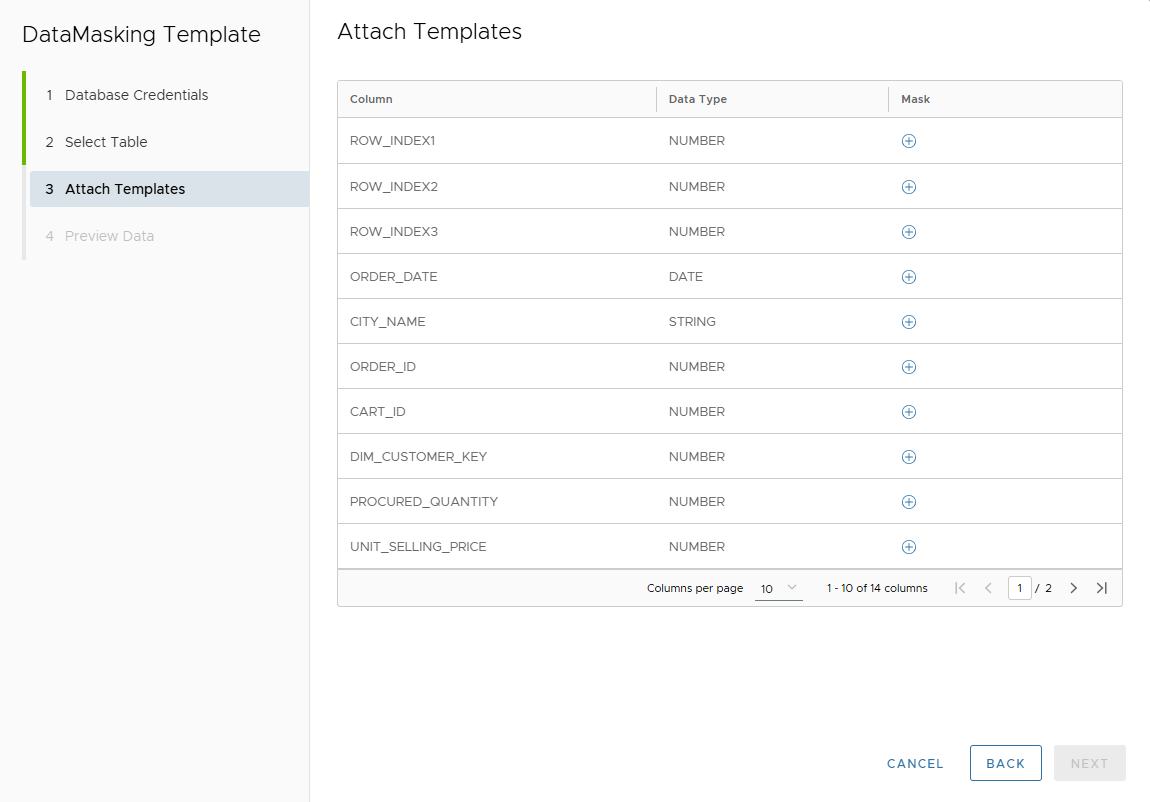The height and width of the screenshot is (802, 1150).
Task: Attach mask to ORDER_DATE column
Action: [x=908, y=277]
